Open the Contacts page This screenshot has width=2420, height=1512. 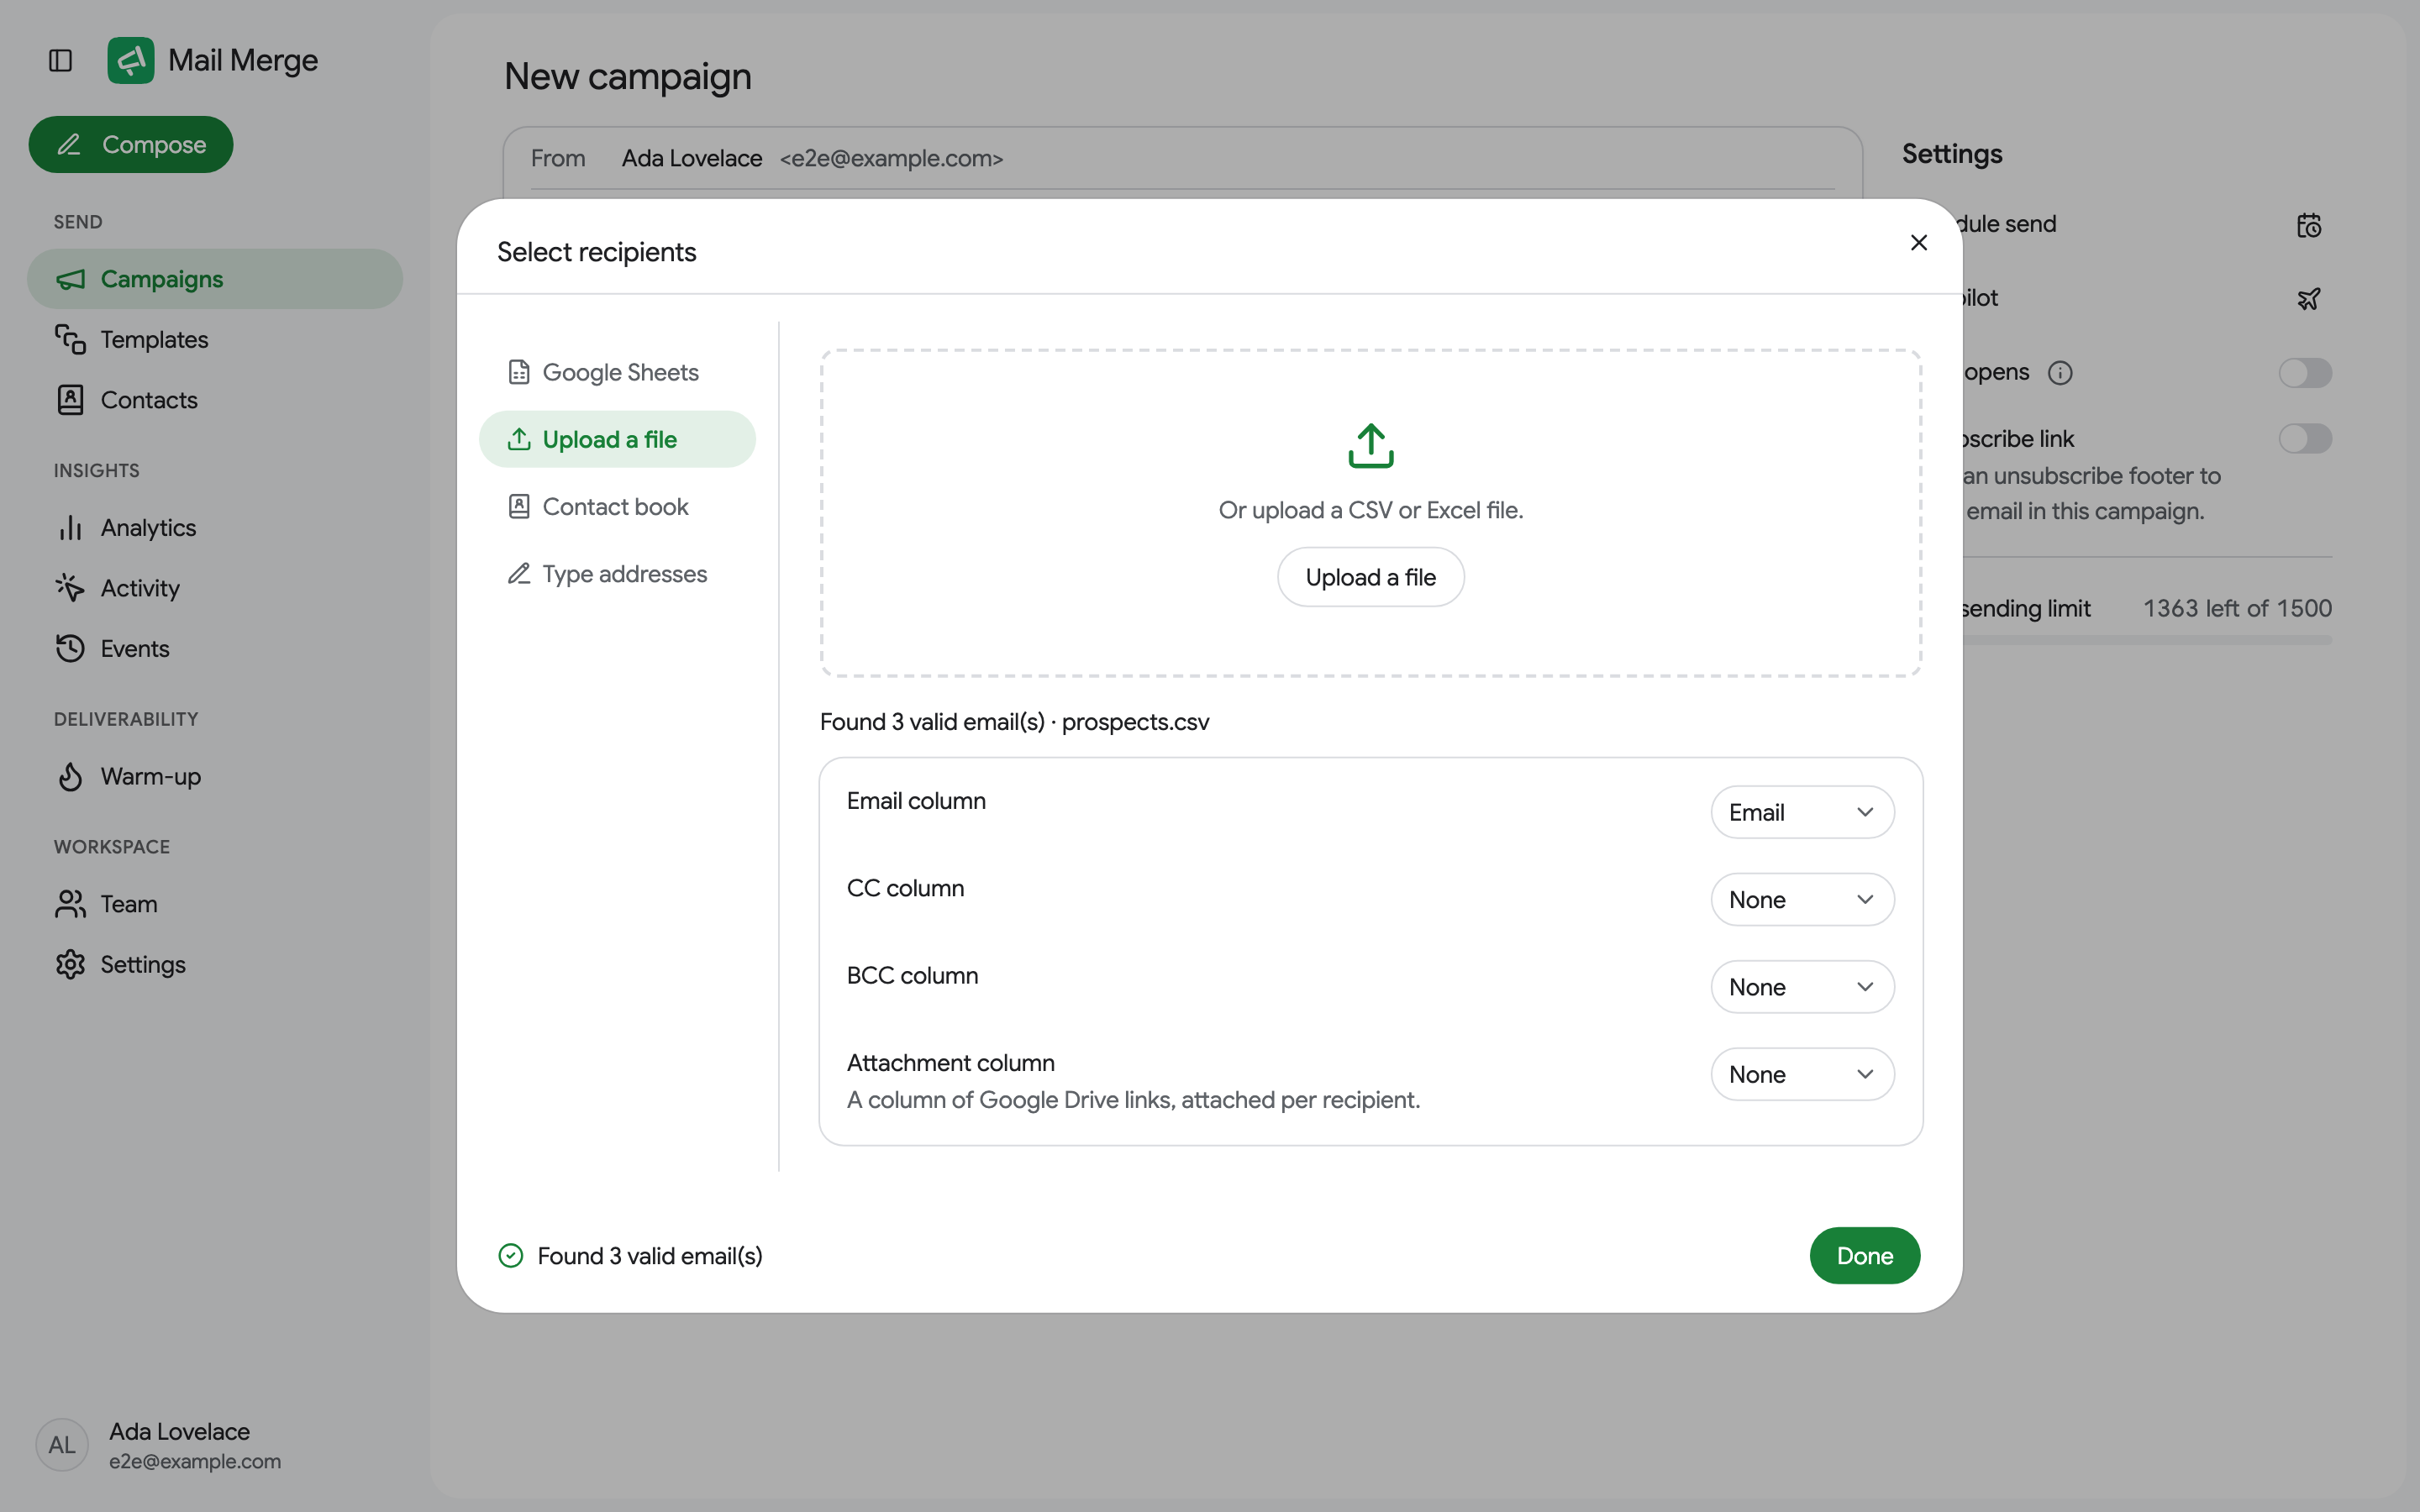[x=215, y=400]
